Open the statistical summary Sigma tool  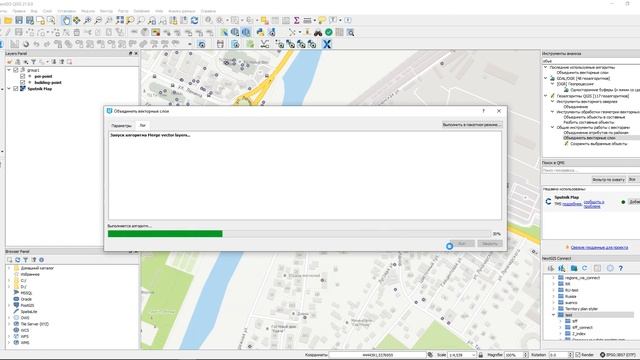(x=296, y=20)
